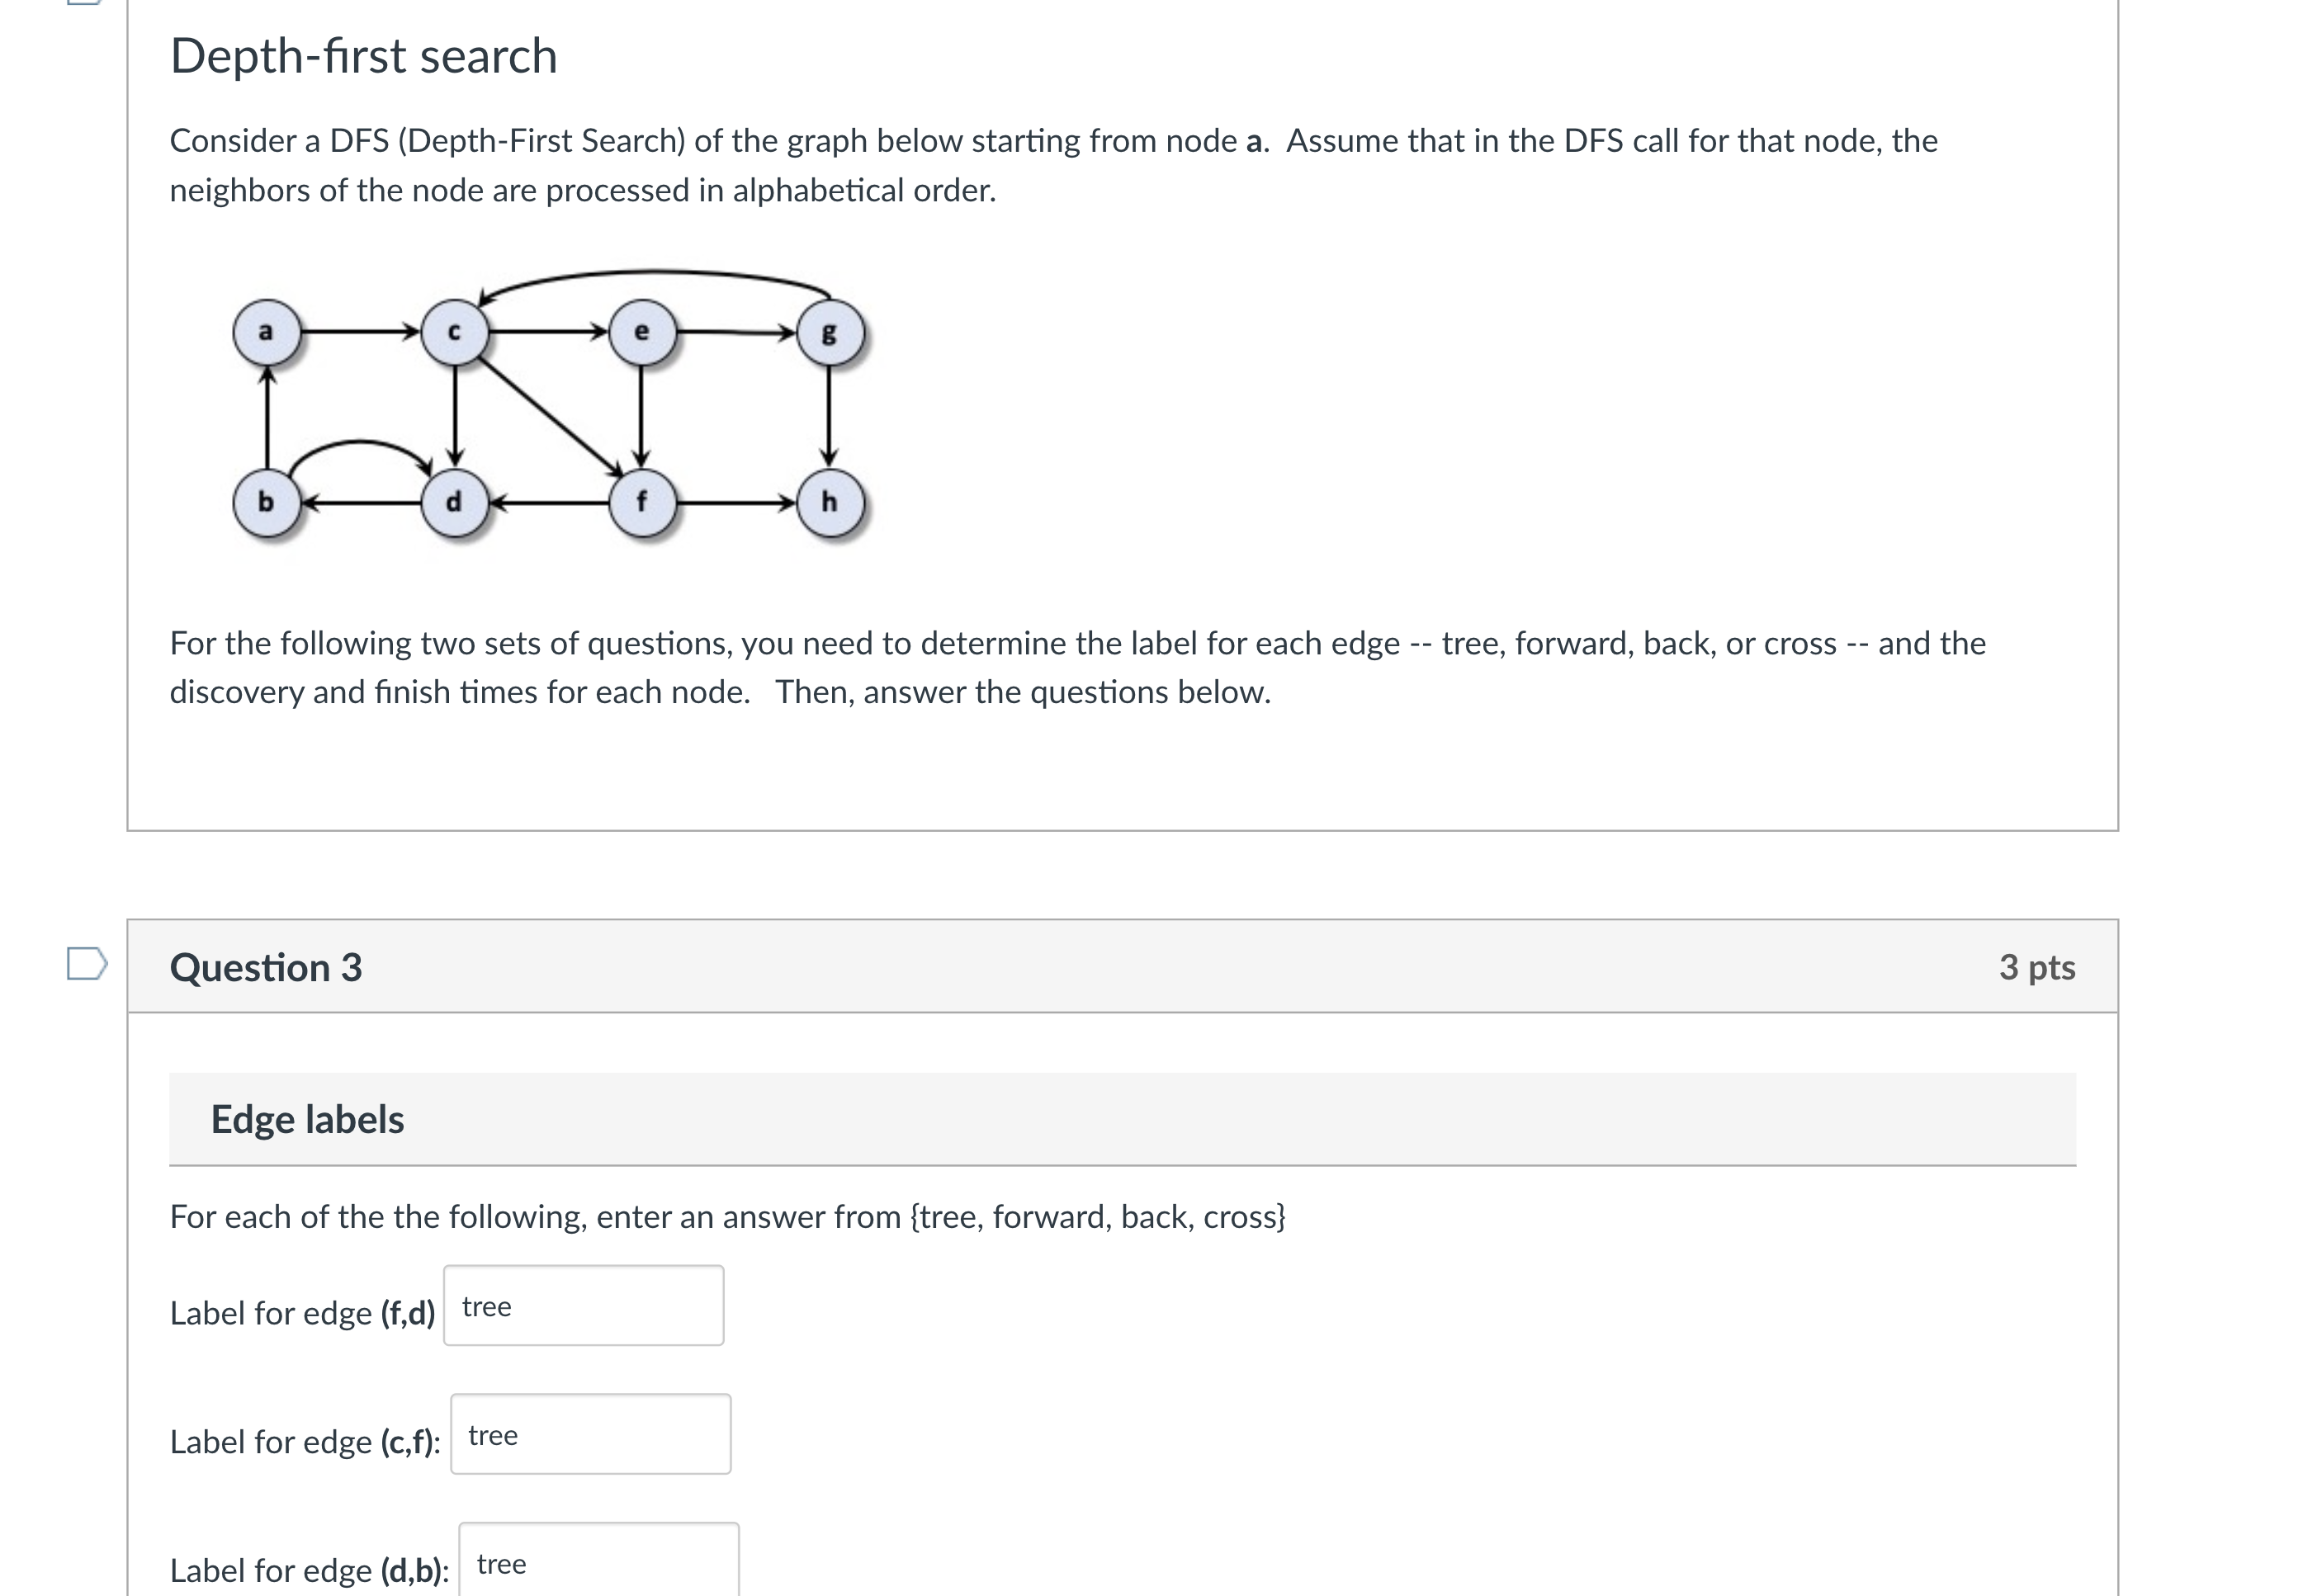The width and height of the screenshot is (2303, 1596).
Task: Click graph node e
Action: point(642,332)
